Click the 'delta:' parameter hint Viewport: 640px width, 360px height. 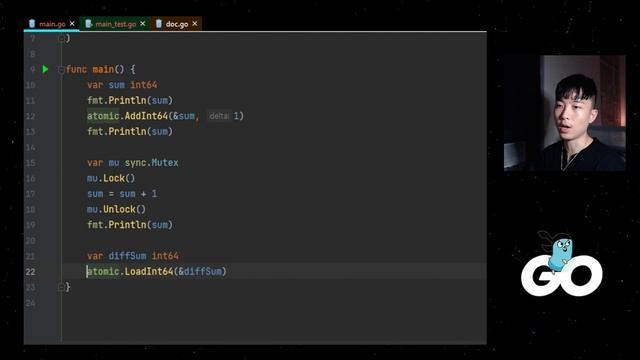point(219,116)
